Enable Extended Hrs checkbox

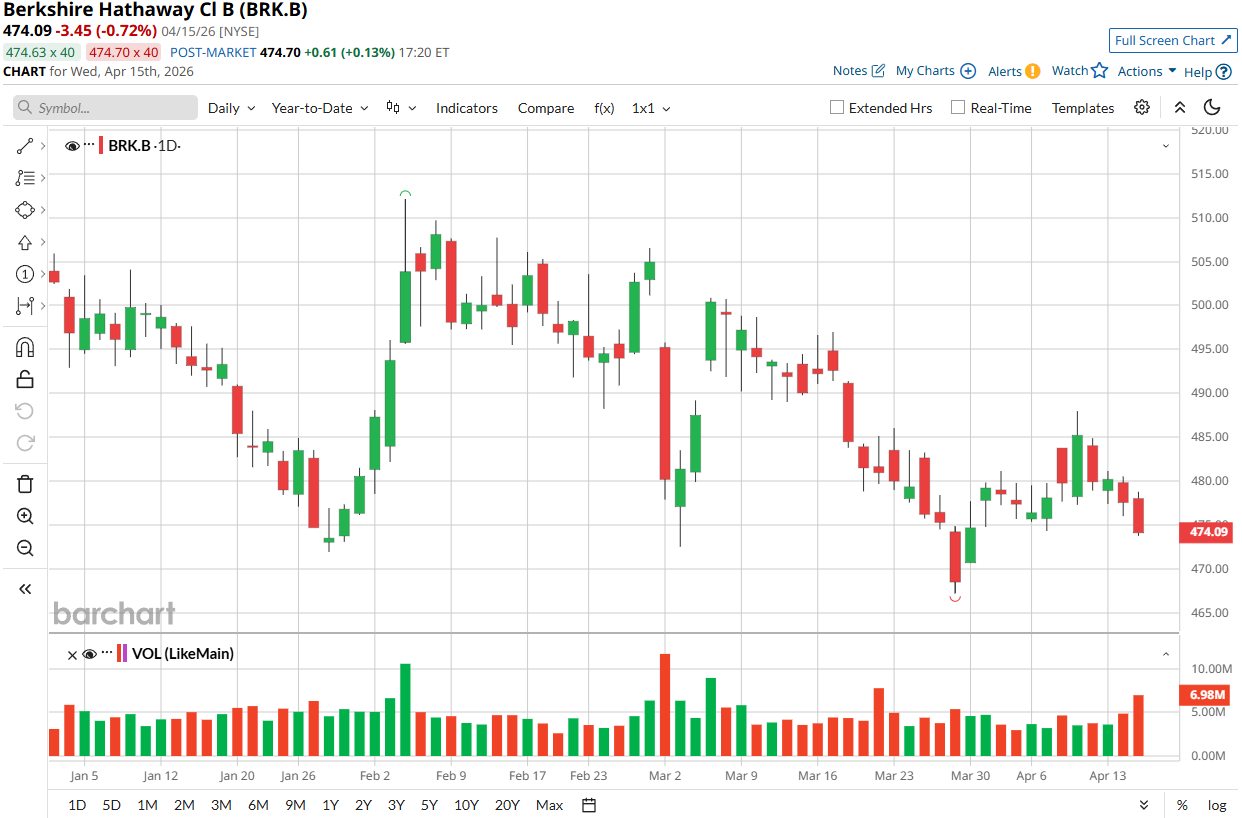pyautogui.click(x=838, y=108)
